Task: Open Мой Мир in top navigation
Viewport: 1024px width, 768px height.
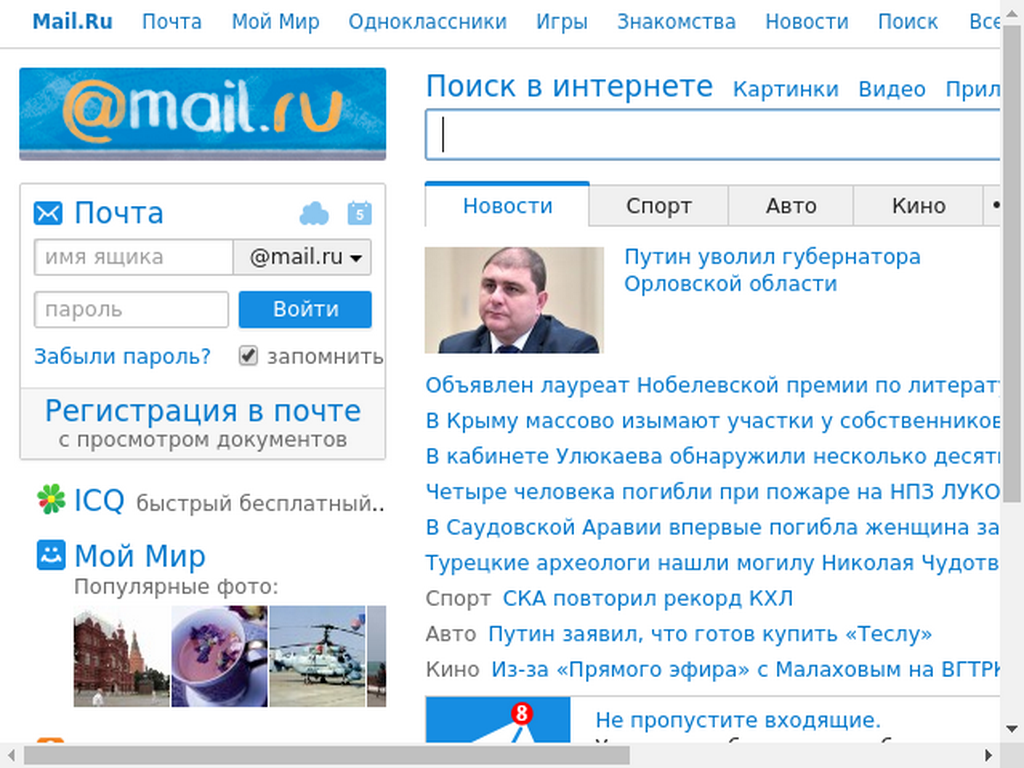Action: (276, 22)
